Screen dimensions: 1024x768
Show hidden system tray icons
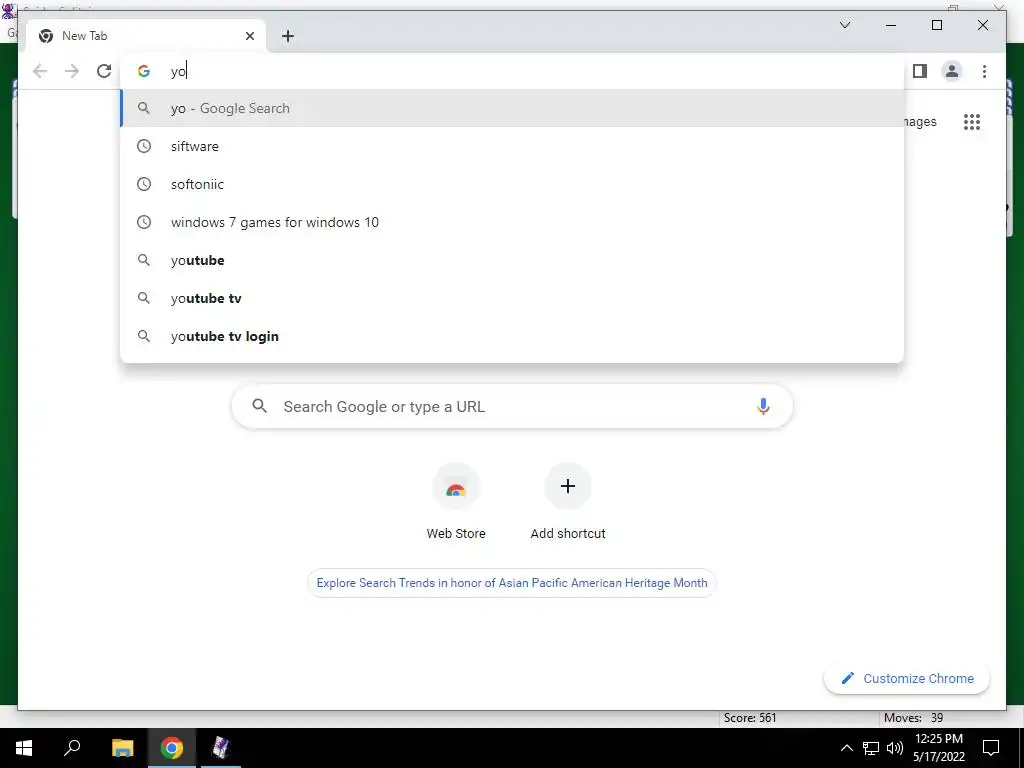click(846, 748)
